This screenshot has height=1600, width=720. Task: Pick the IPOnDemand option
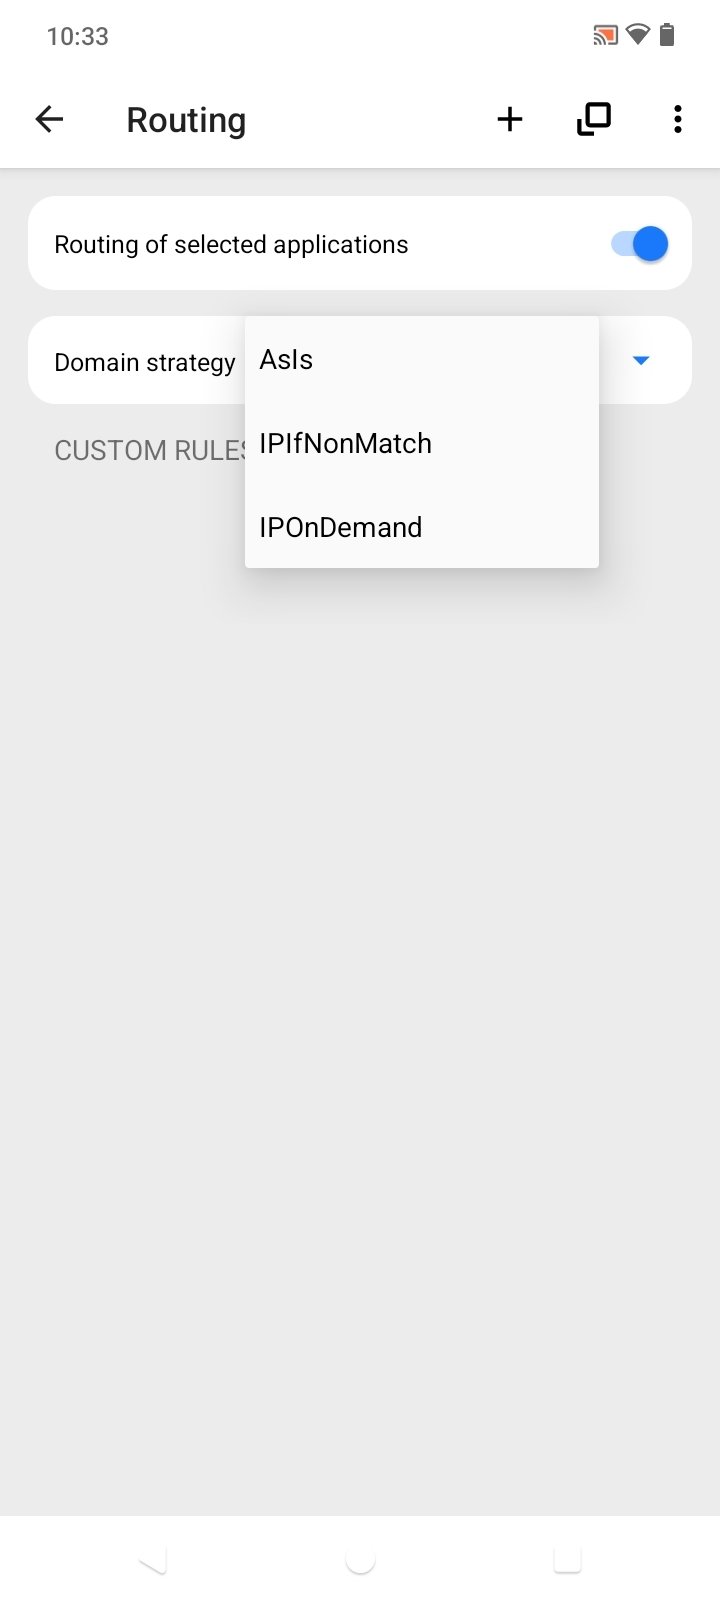point(340,528)
